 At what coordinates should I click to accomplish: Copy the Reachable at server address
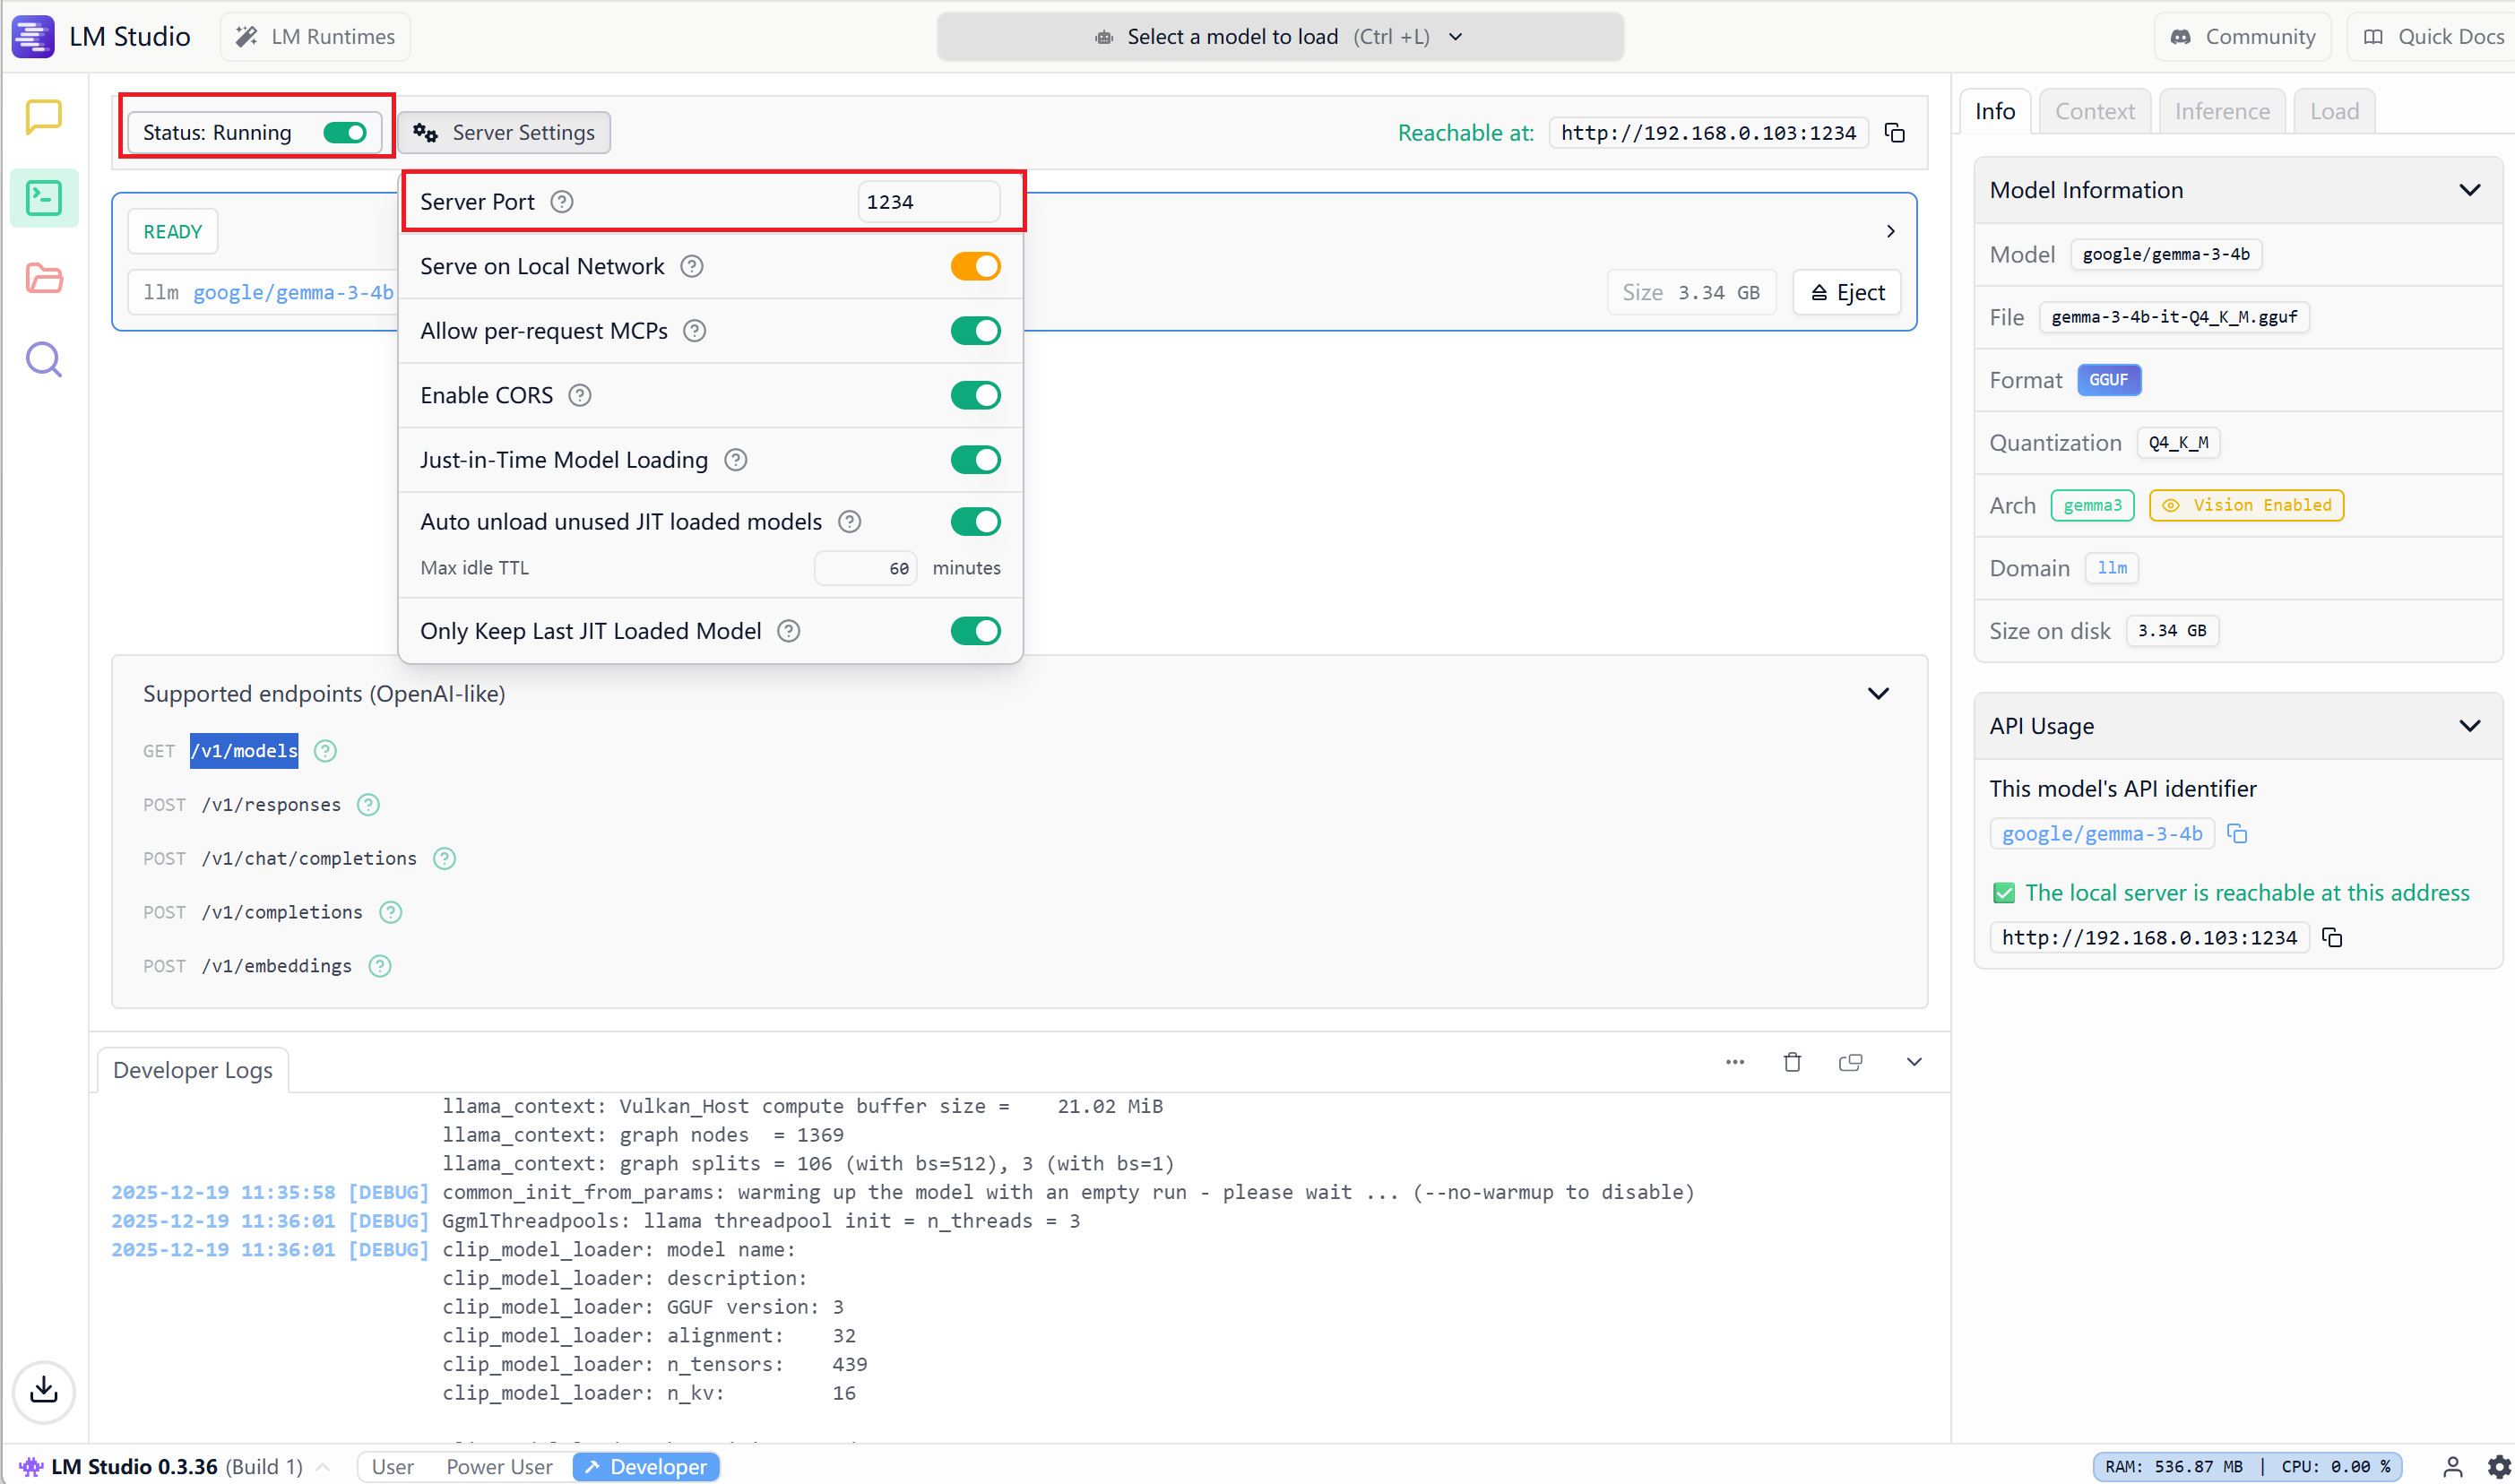pyautogui.click(x=1894, y=133)
